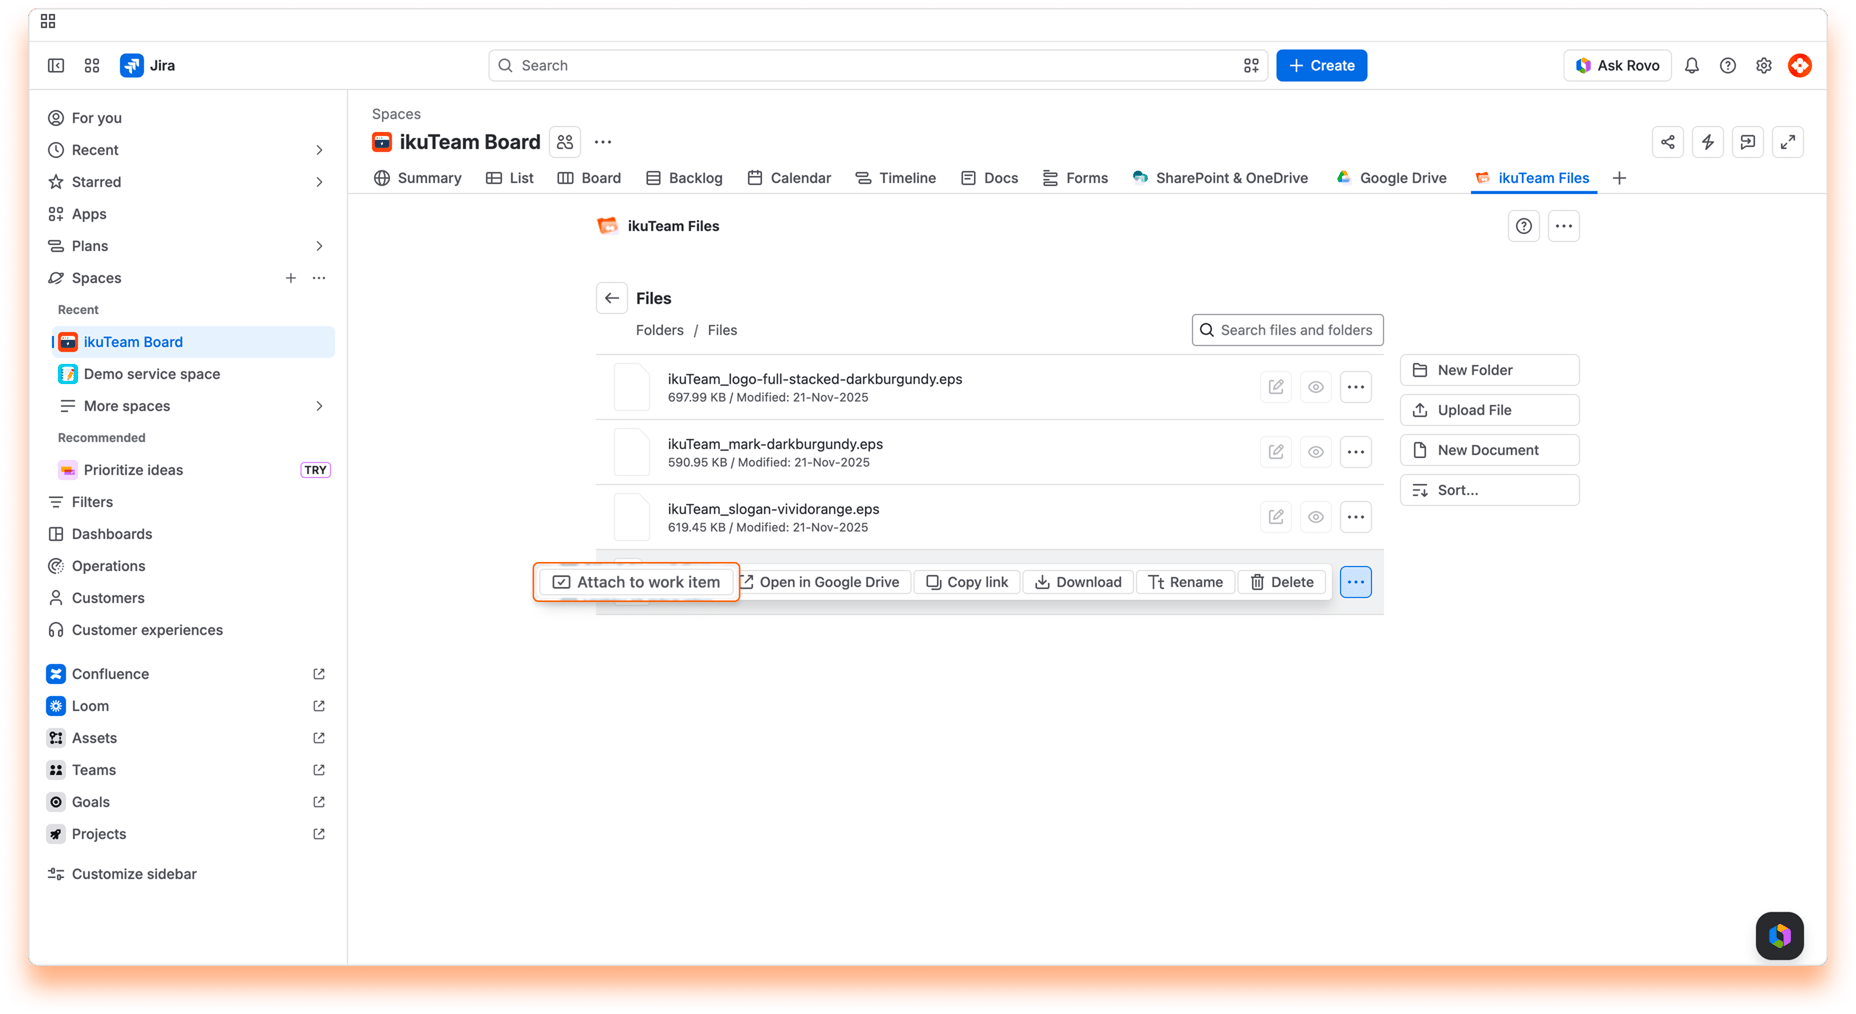Expand the Starred section chevron

(319, 182)
